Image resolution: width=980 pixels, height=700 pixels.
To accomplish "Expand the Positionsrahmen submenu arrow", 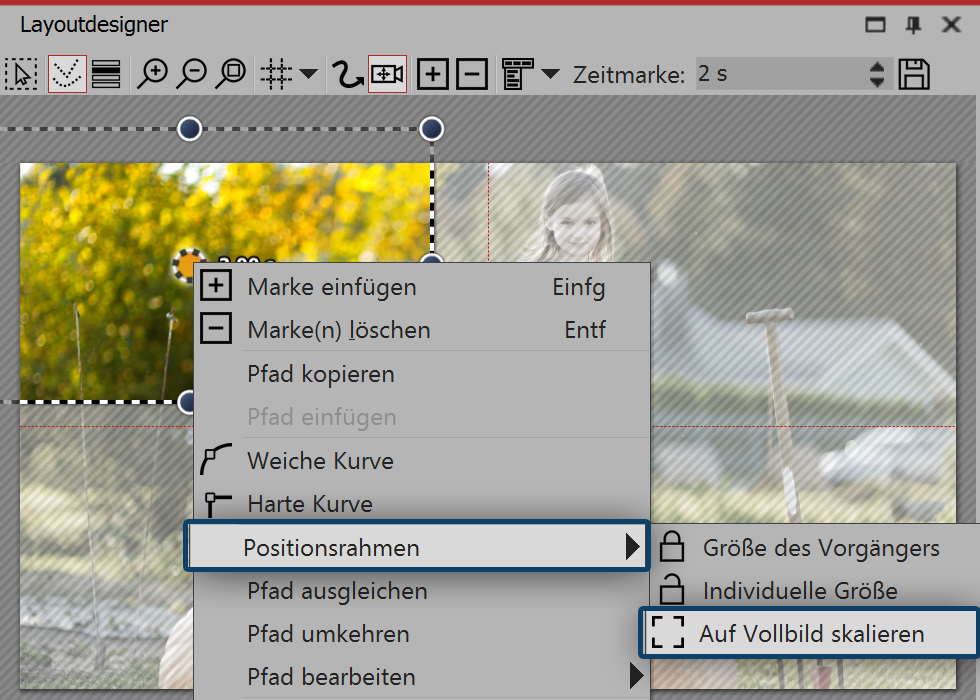I will [x=632, y=547].
